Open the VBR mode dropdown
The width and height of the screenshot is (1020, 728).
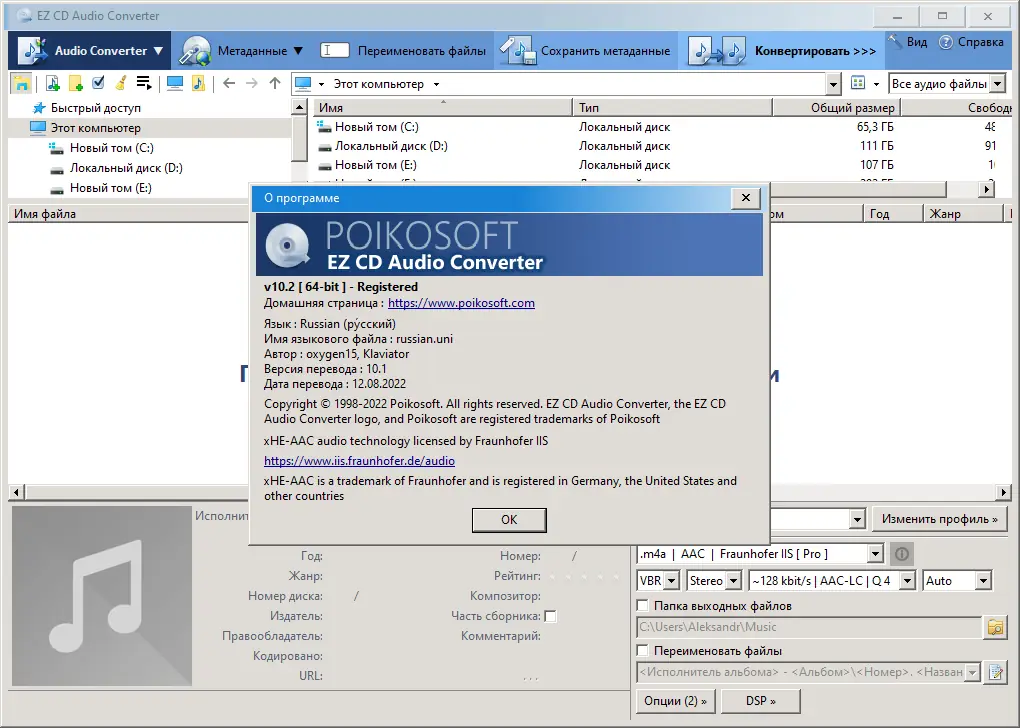click(x=673, y=580)
